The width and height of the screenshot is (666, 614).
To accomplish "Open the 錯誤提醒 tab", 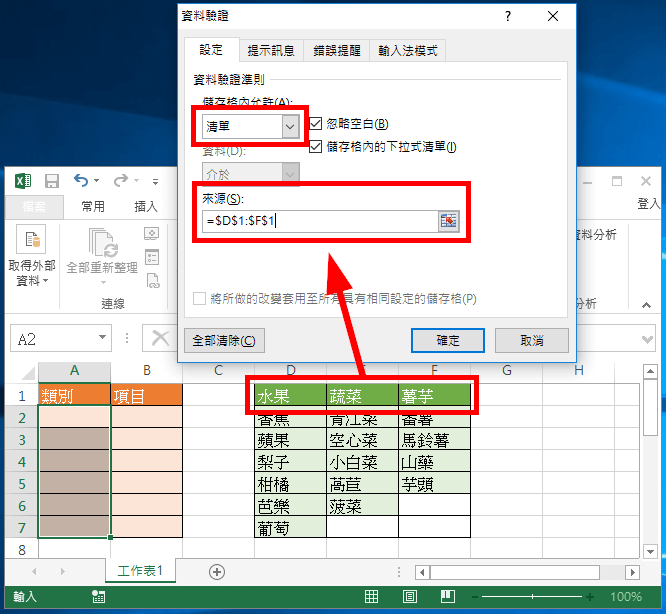I will pos(340,50).
